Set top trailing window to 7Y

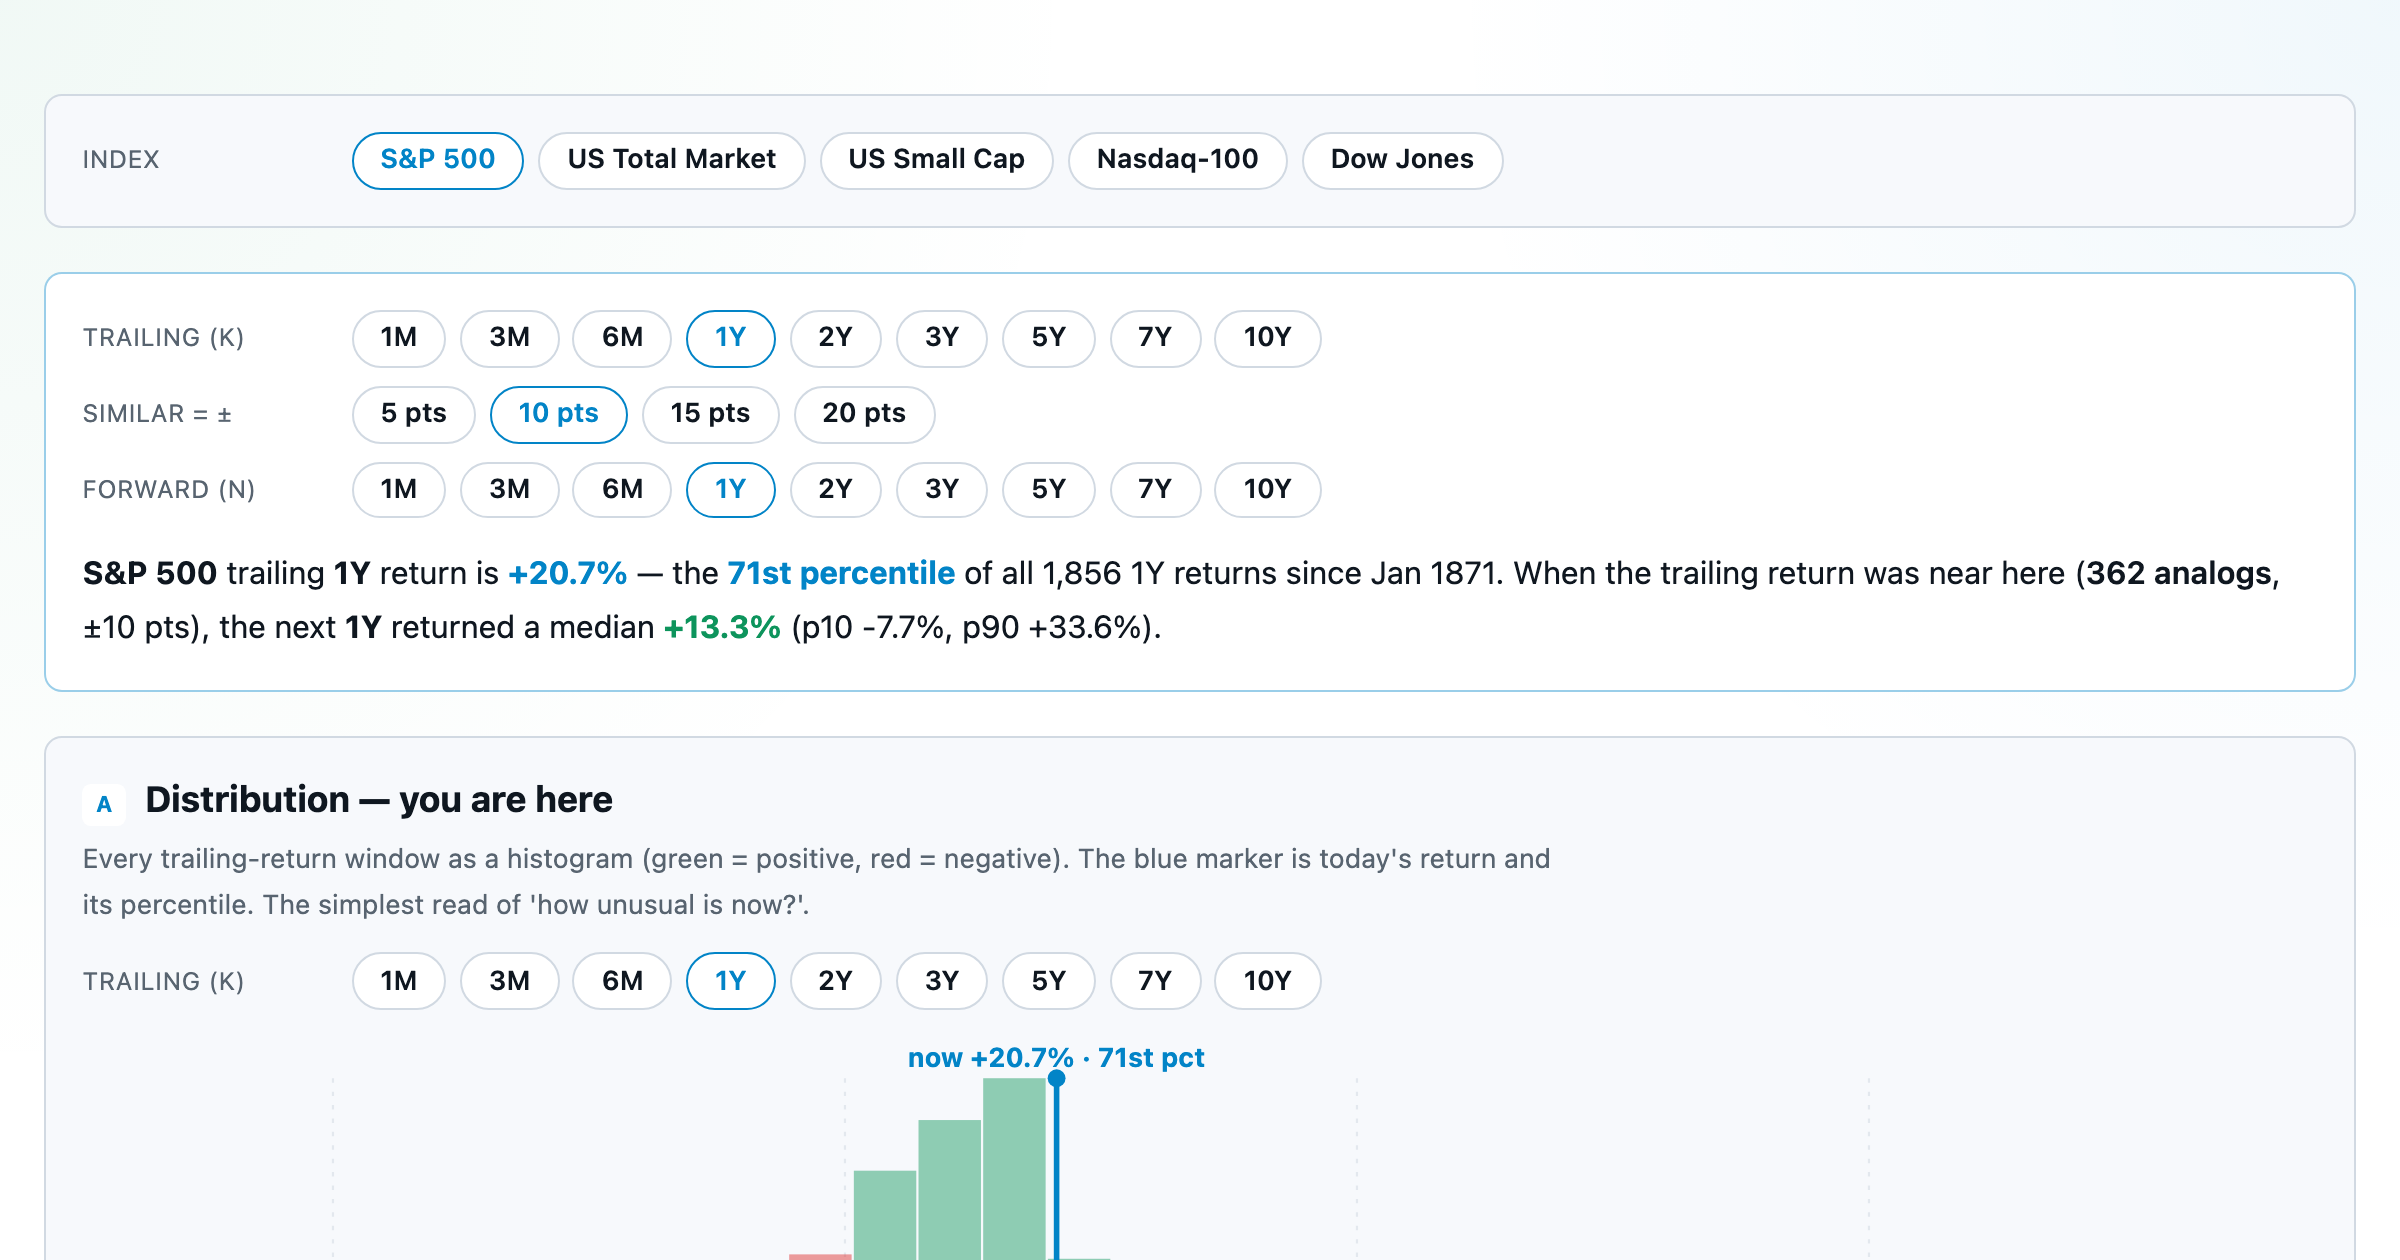click(1155, 338)
